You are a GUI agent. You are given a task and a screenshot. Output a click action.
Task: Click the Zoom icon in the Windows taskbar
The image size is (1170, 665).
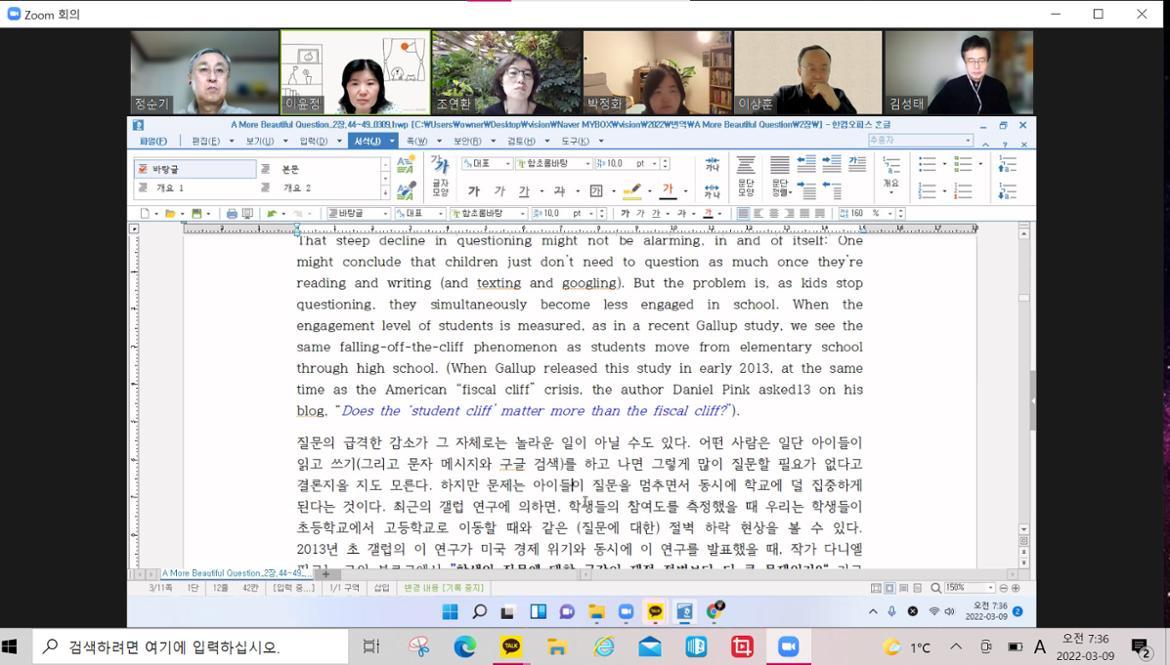(x=788, y=647)
